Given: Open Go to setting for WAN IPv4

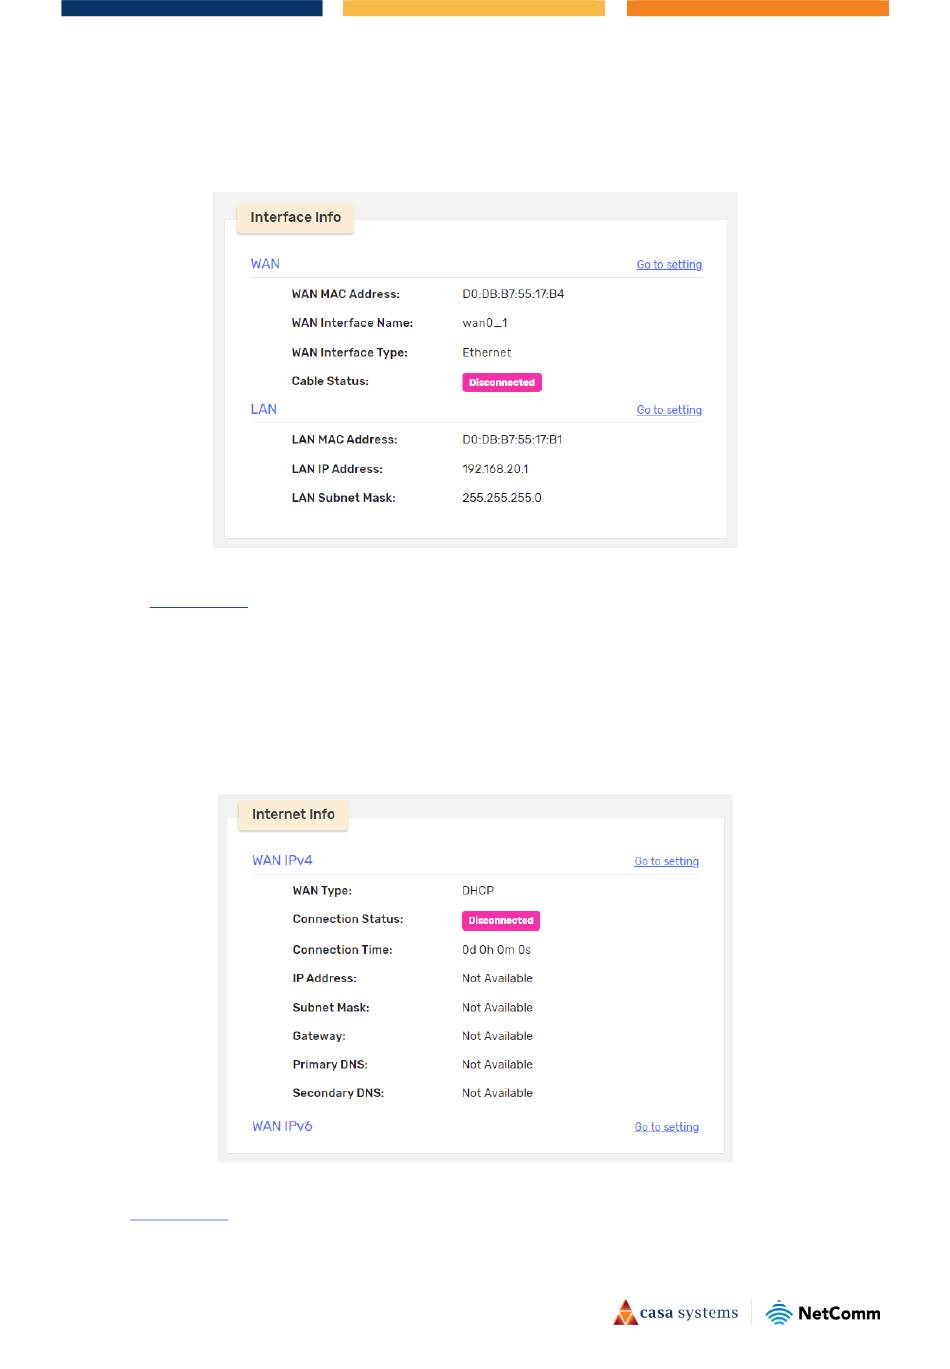Looking at the screenshot, I should [x=667, y=861].
